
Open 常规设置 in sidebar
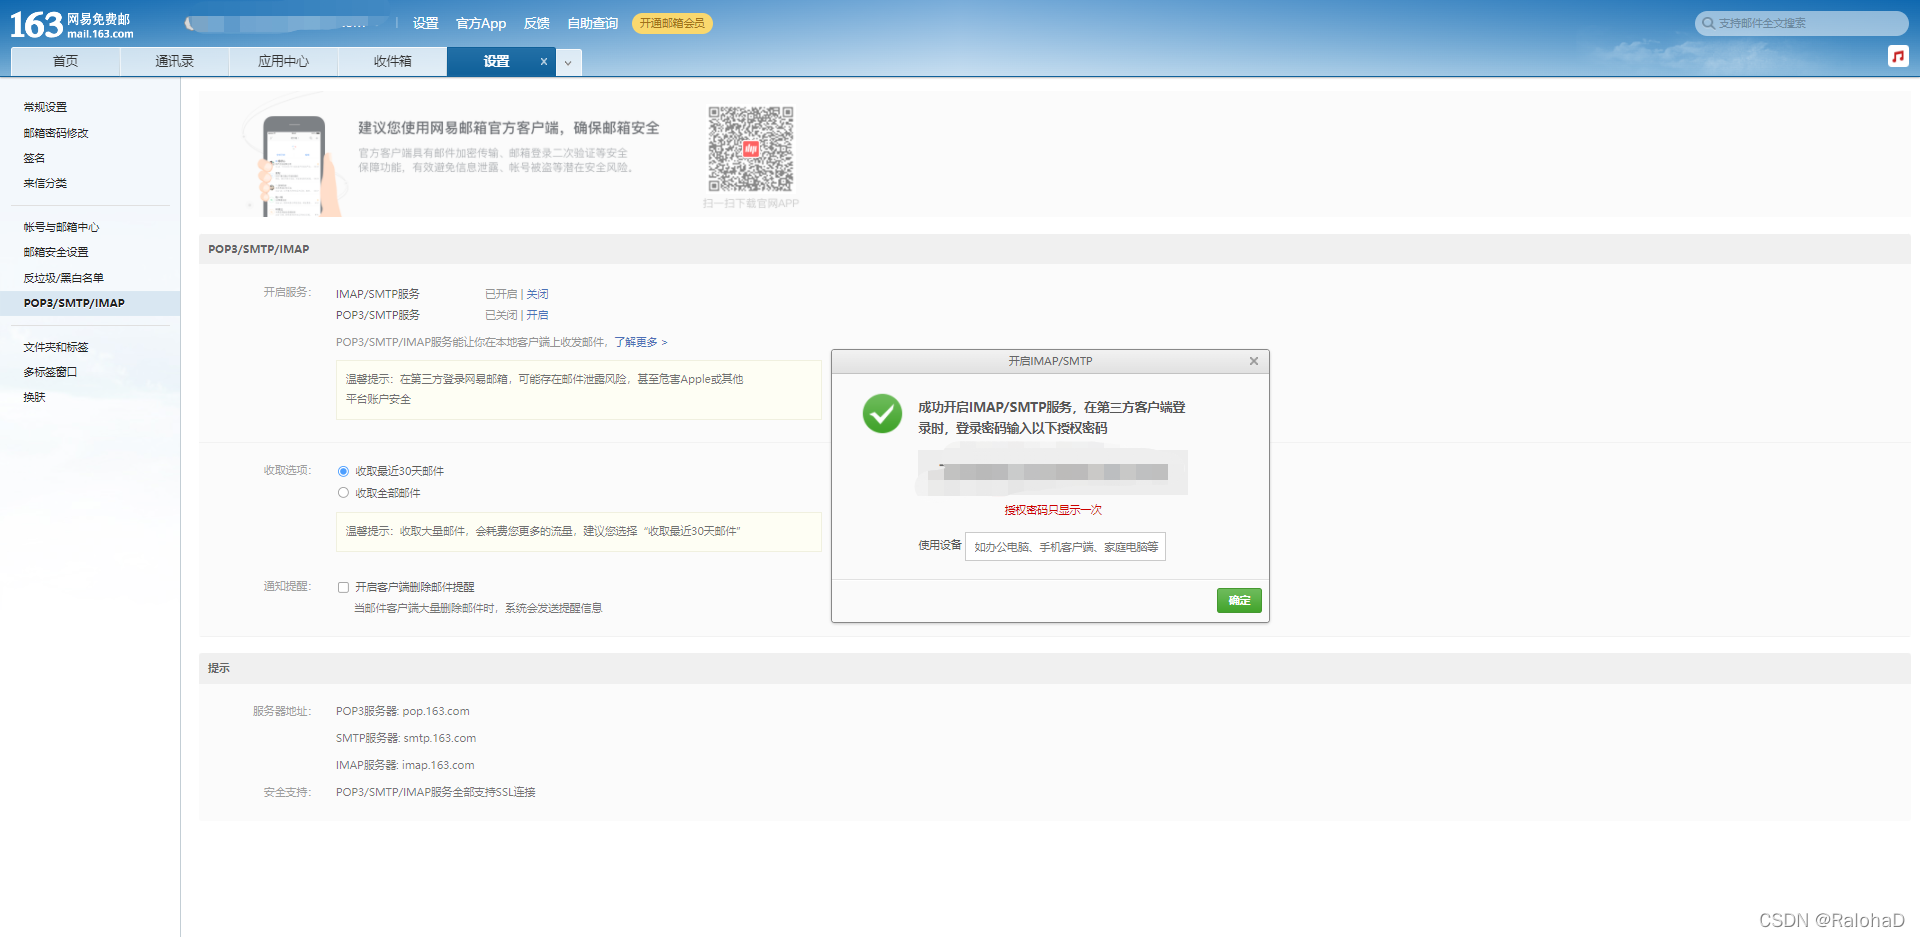tap(45, 107)
